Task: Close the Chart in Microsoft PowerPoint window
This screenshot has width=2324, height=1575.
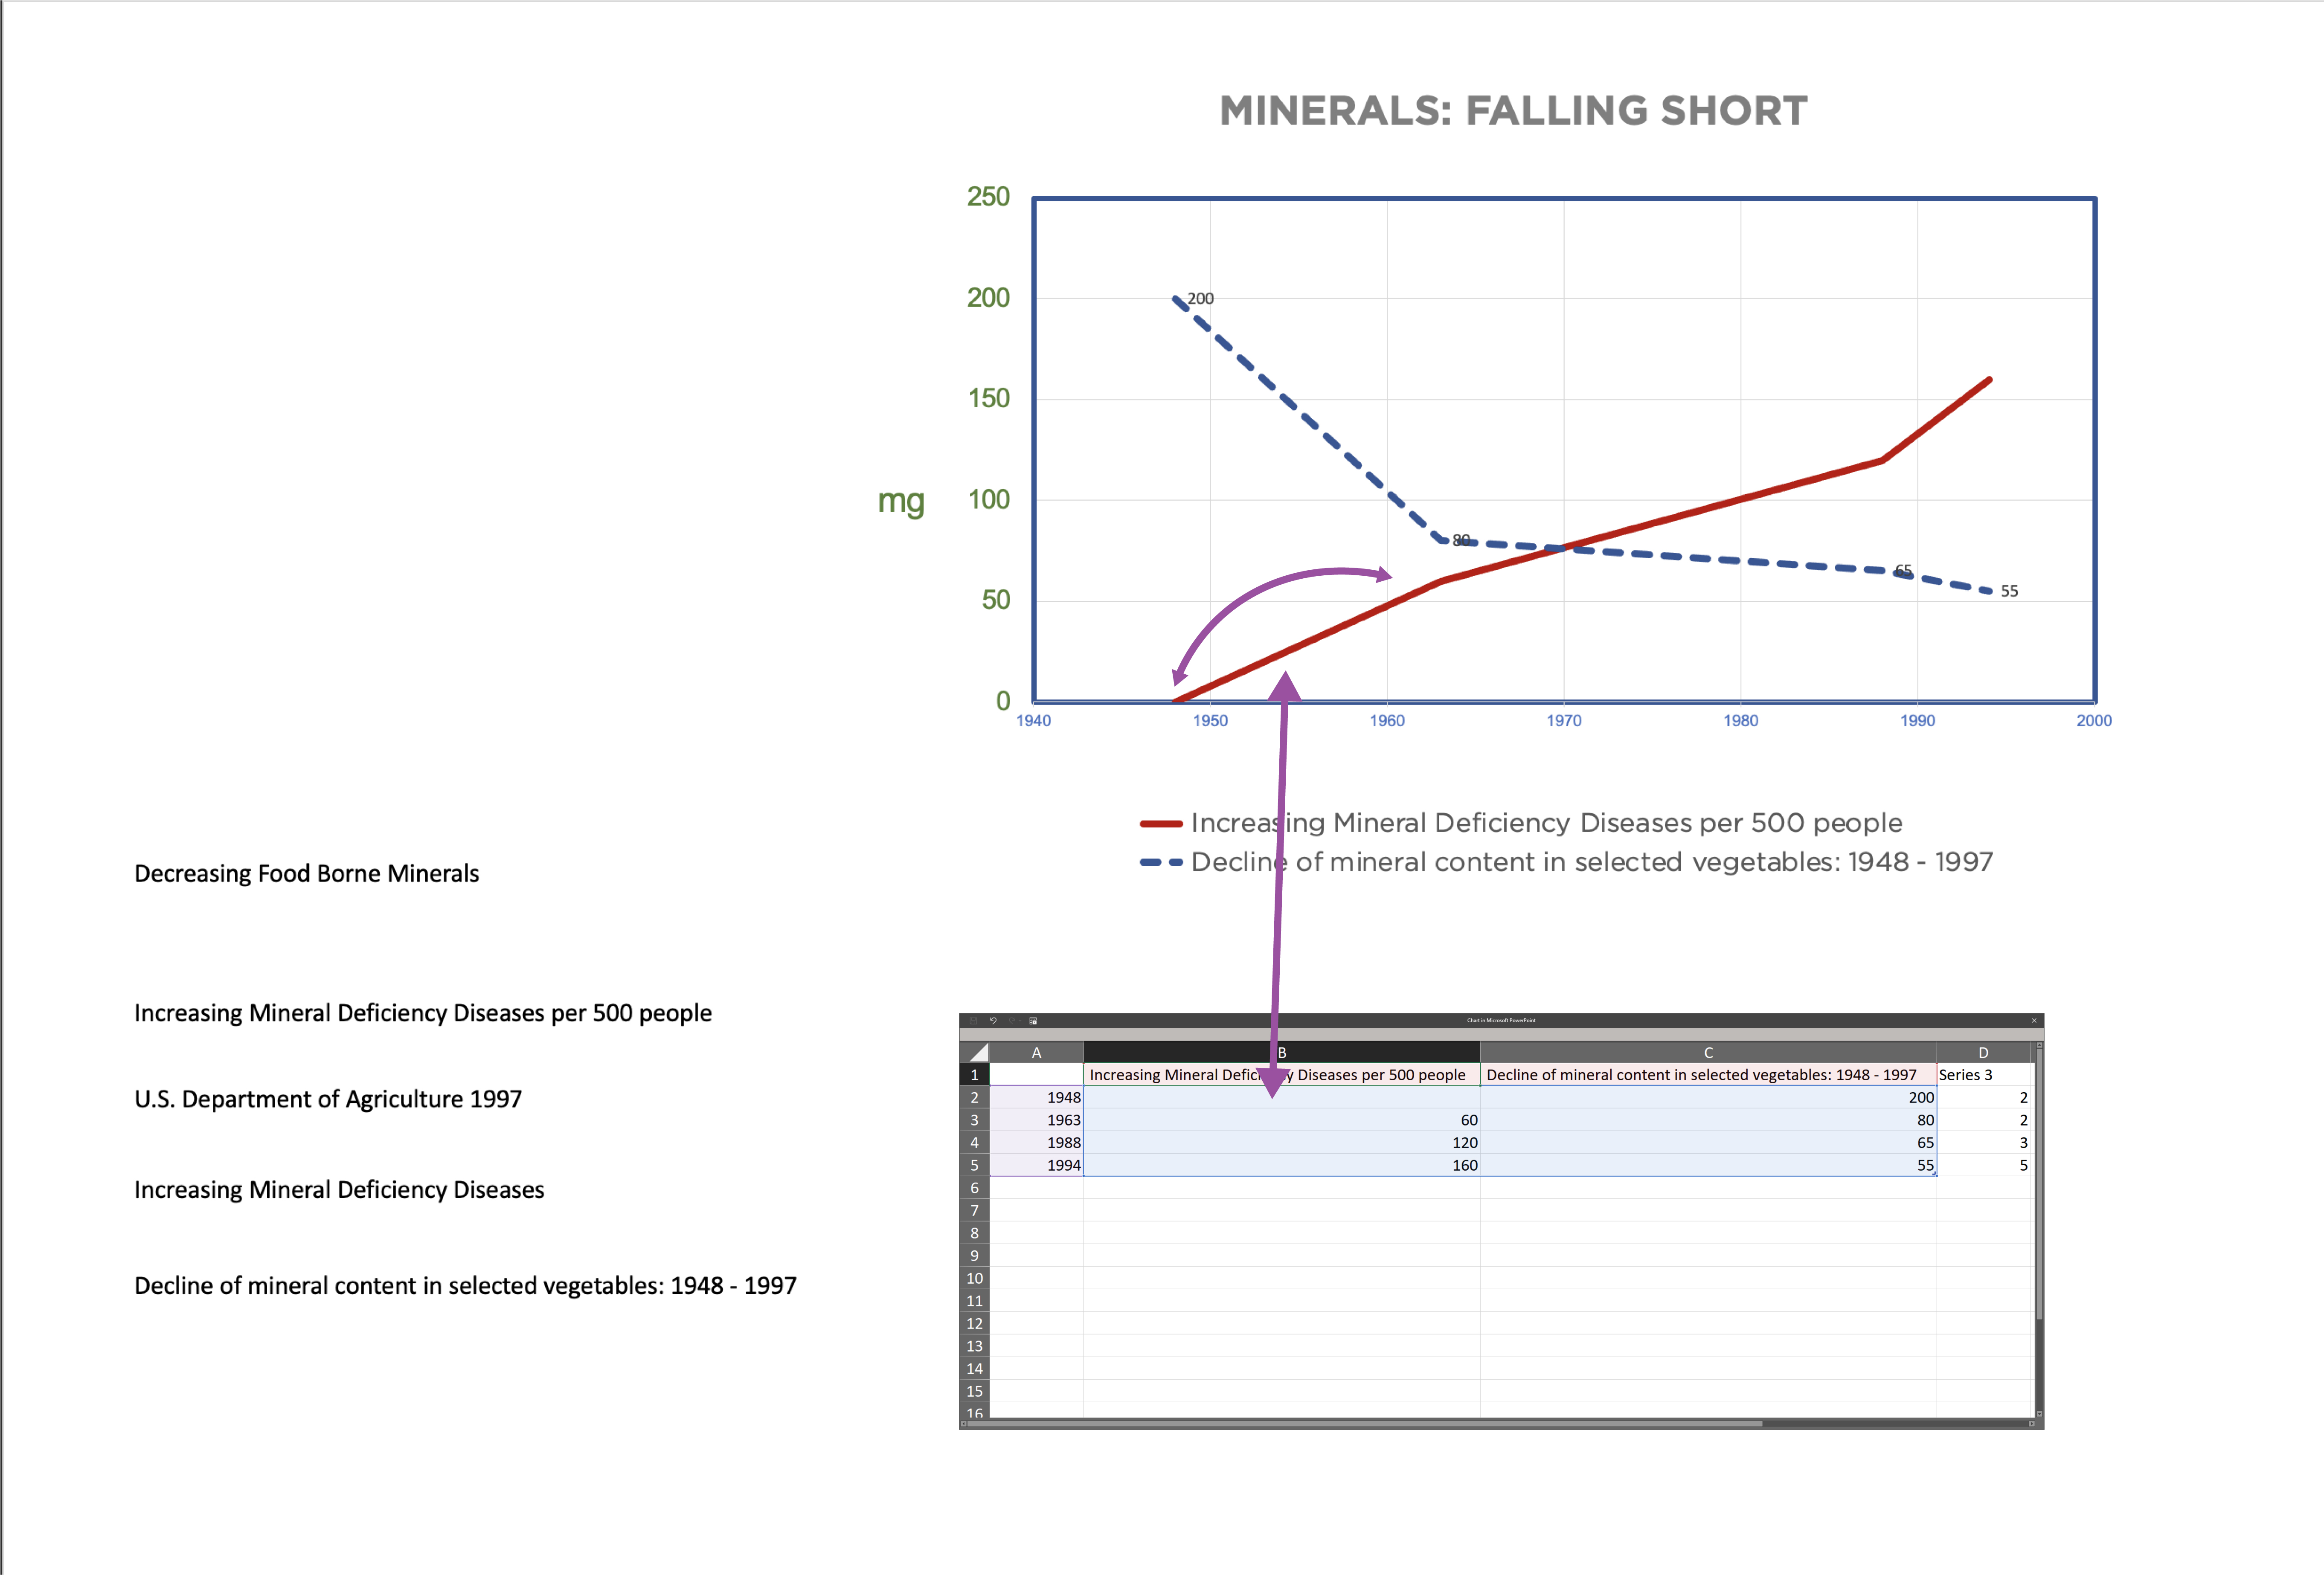Action: [x=2034, y=1021]
